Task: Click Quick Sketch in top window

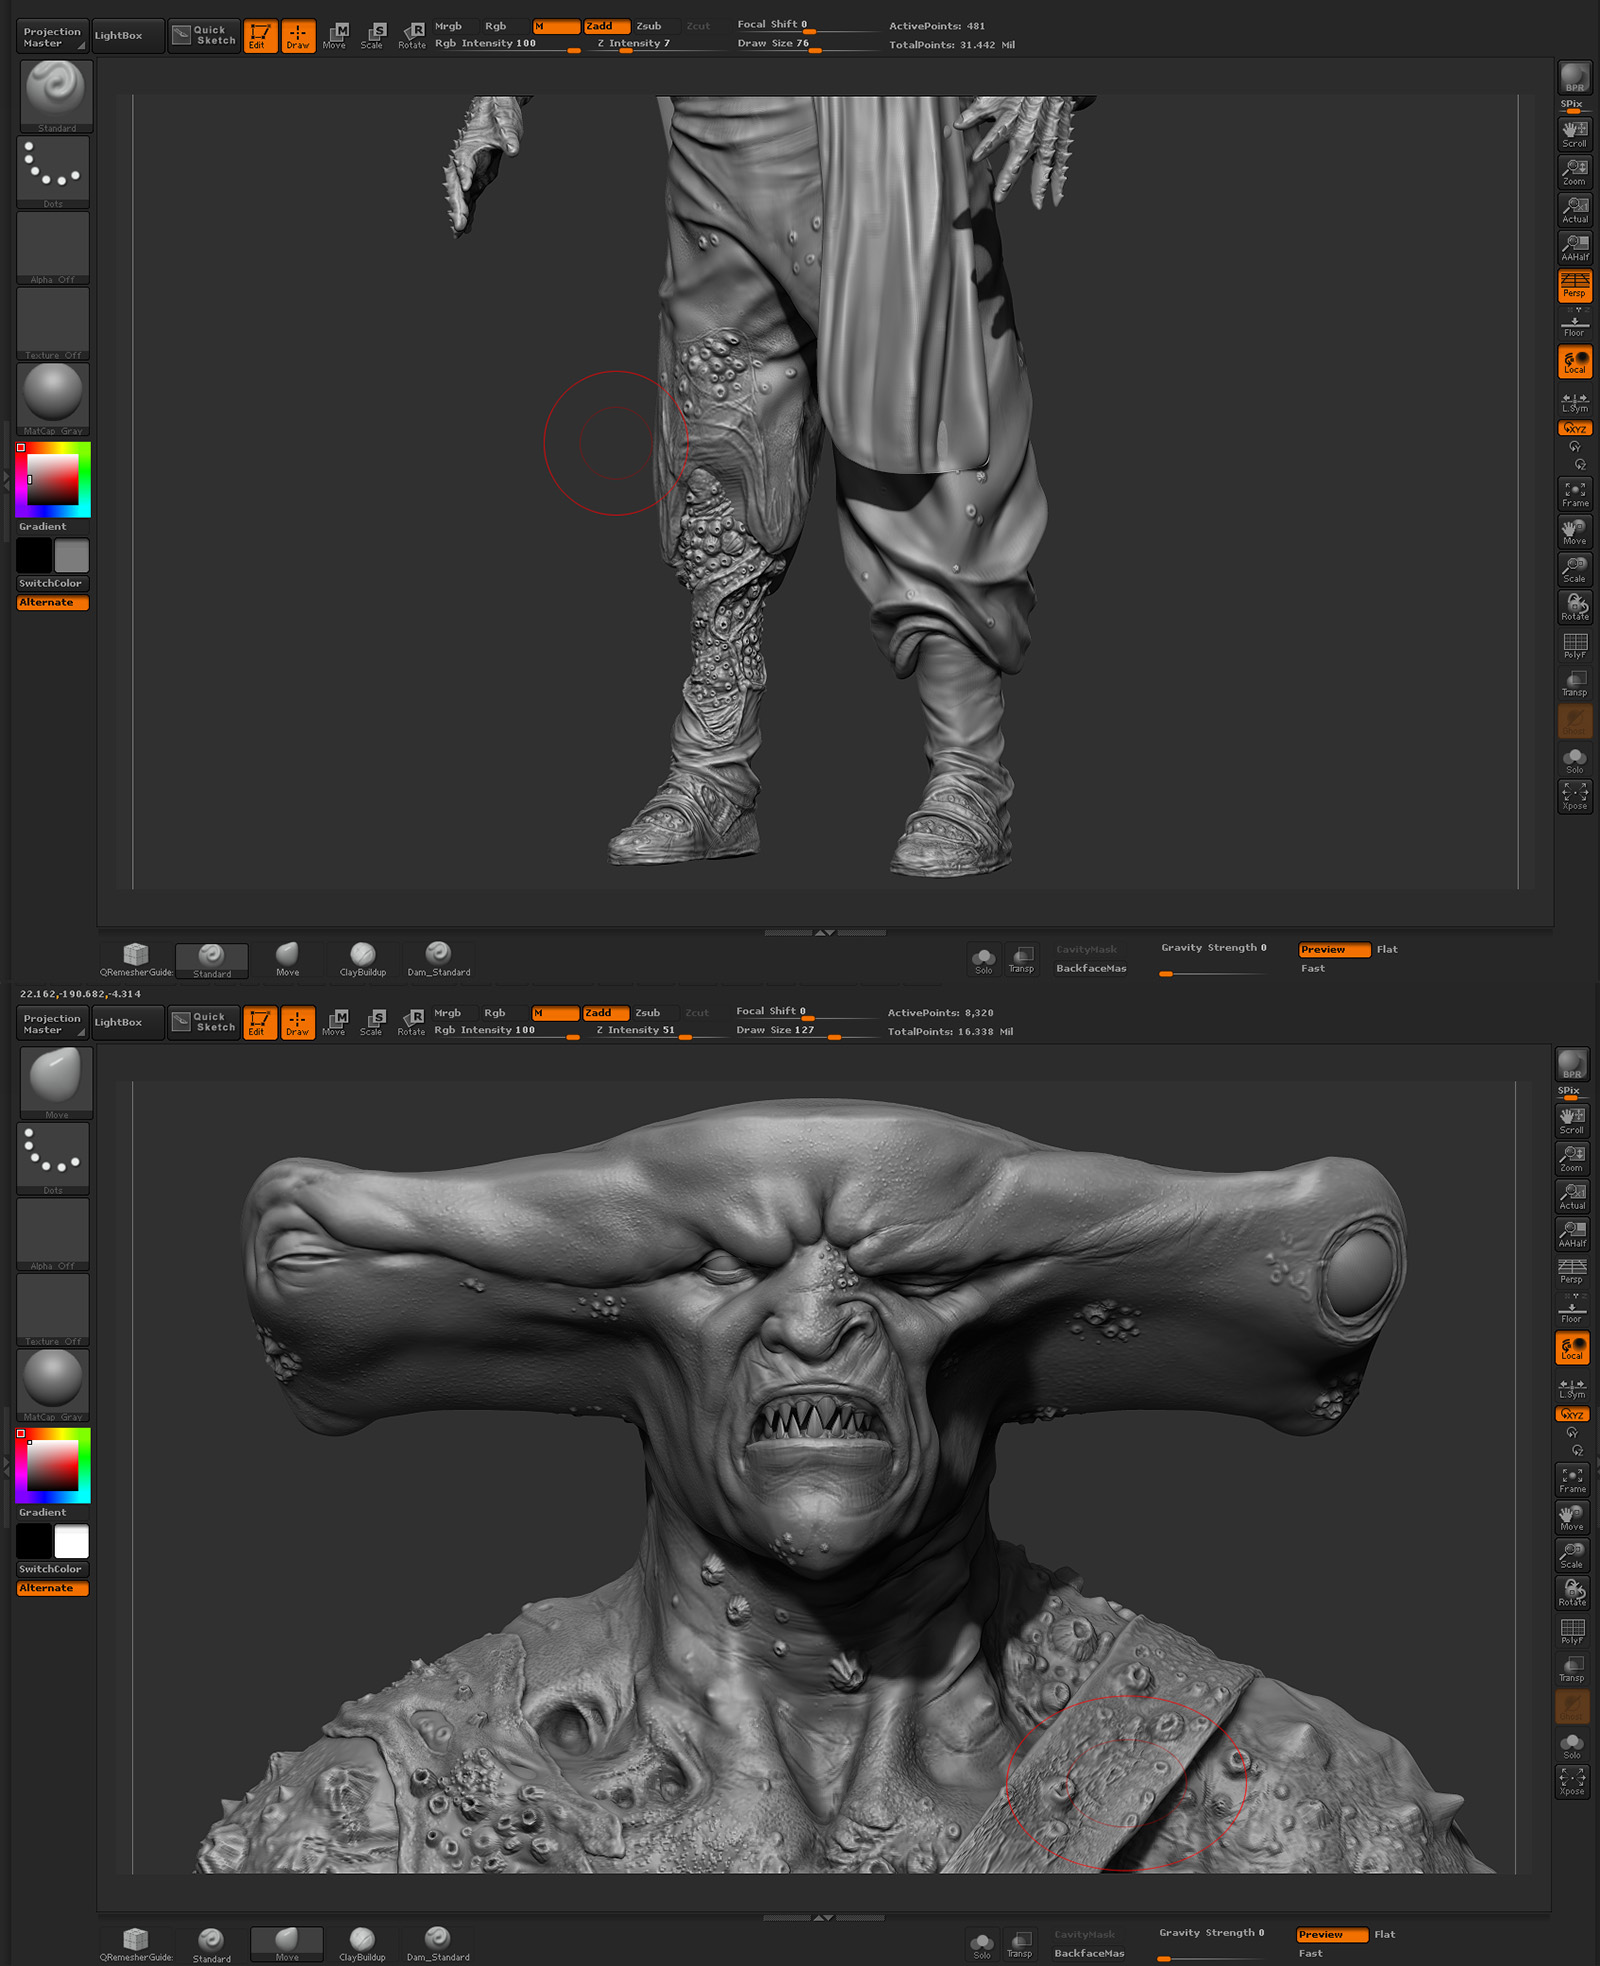Action: click(x=204, y=36)
